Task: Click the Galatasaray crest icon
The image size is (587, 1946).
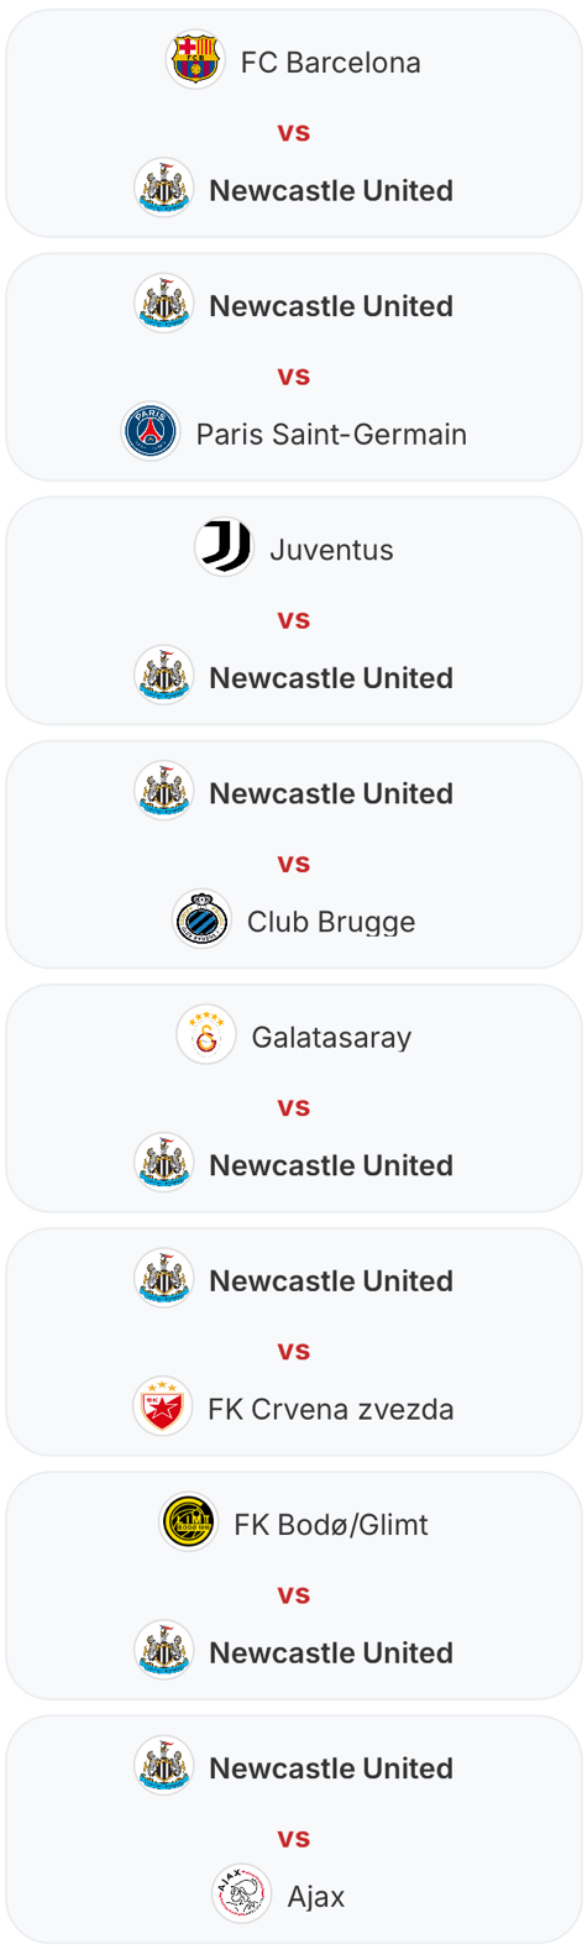Action: coord(206,1035)
